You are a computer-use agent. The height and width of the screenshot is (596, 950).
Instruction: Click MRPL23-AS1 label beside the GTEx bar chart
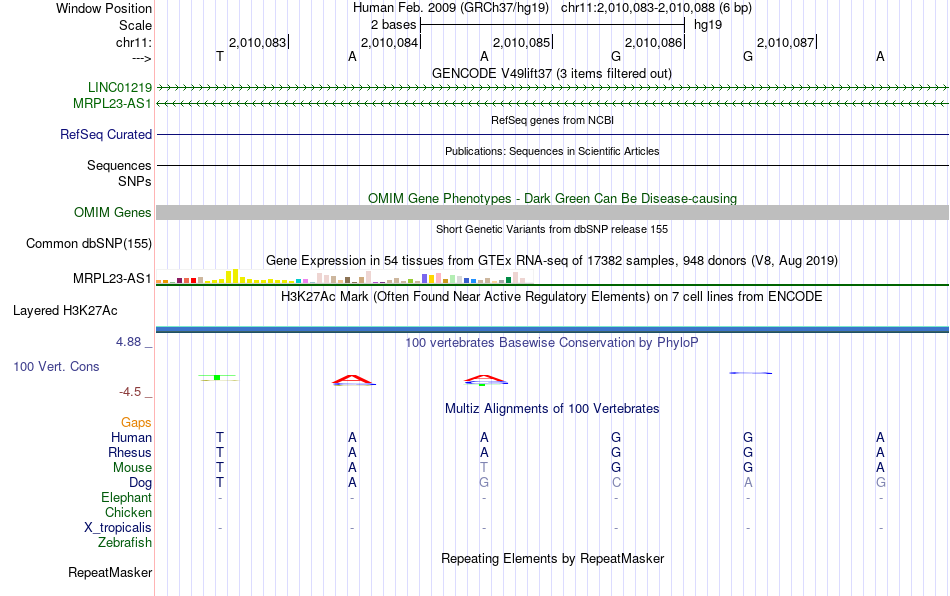click(x=112, y=279)
